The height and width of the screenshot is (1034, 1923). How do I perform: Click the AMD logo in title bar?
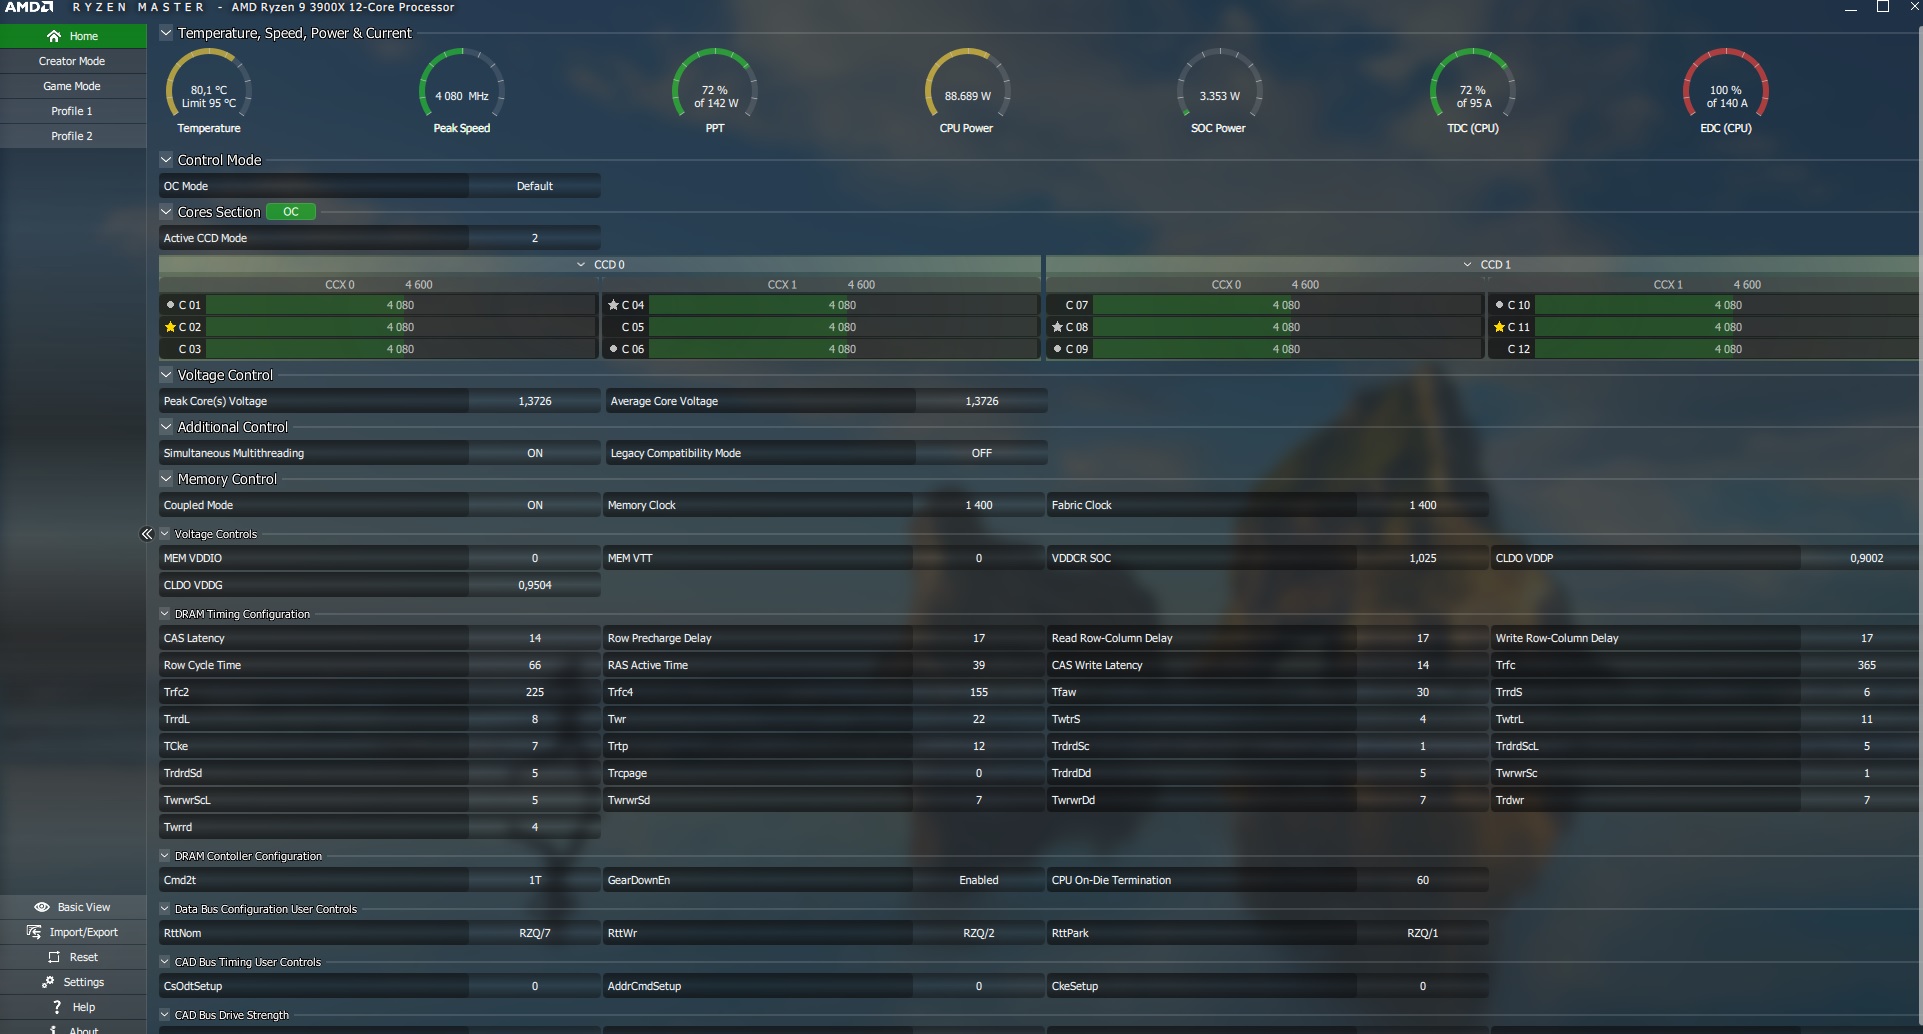tap(29, 7)
